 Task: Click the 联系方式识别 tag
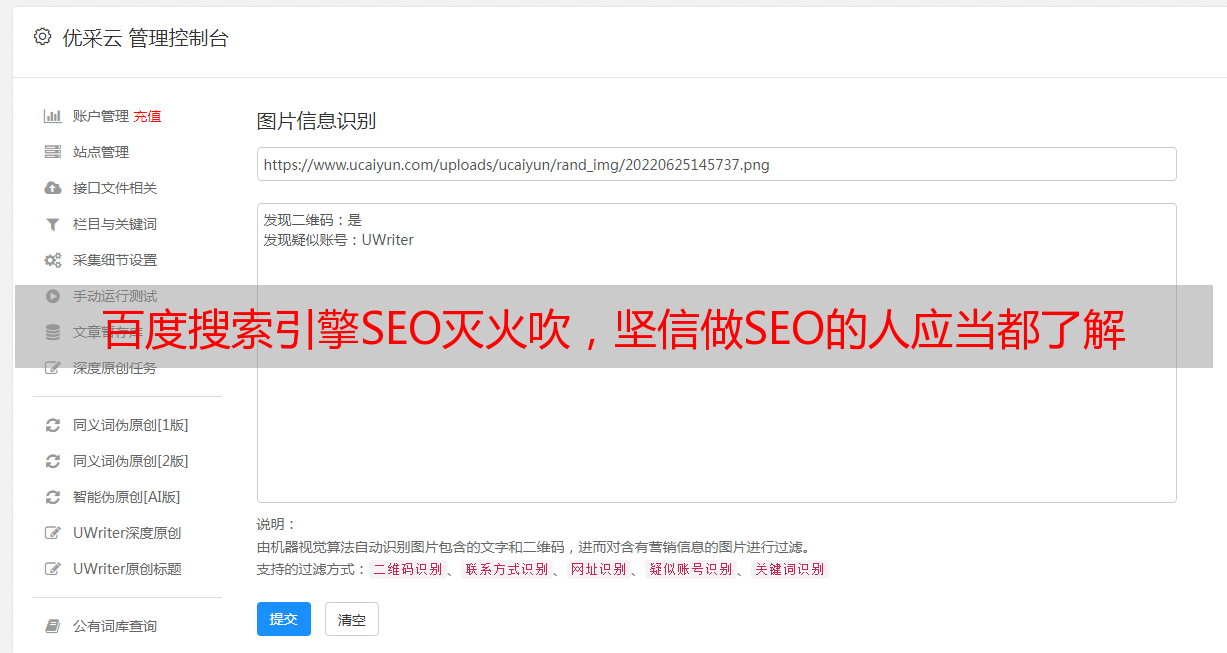506,569
